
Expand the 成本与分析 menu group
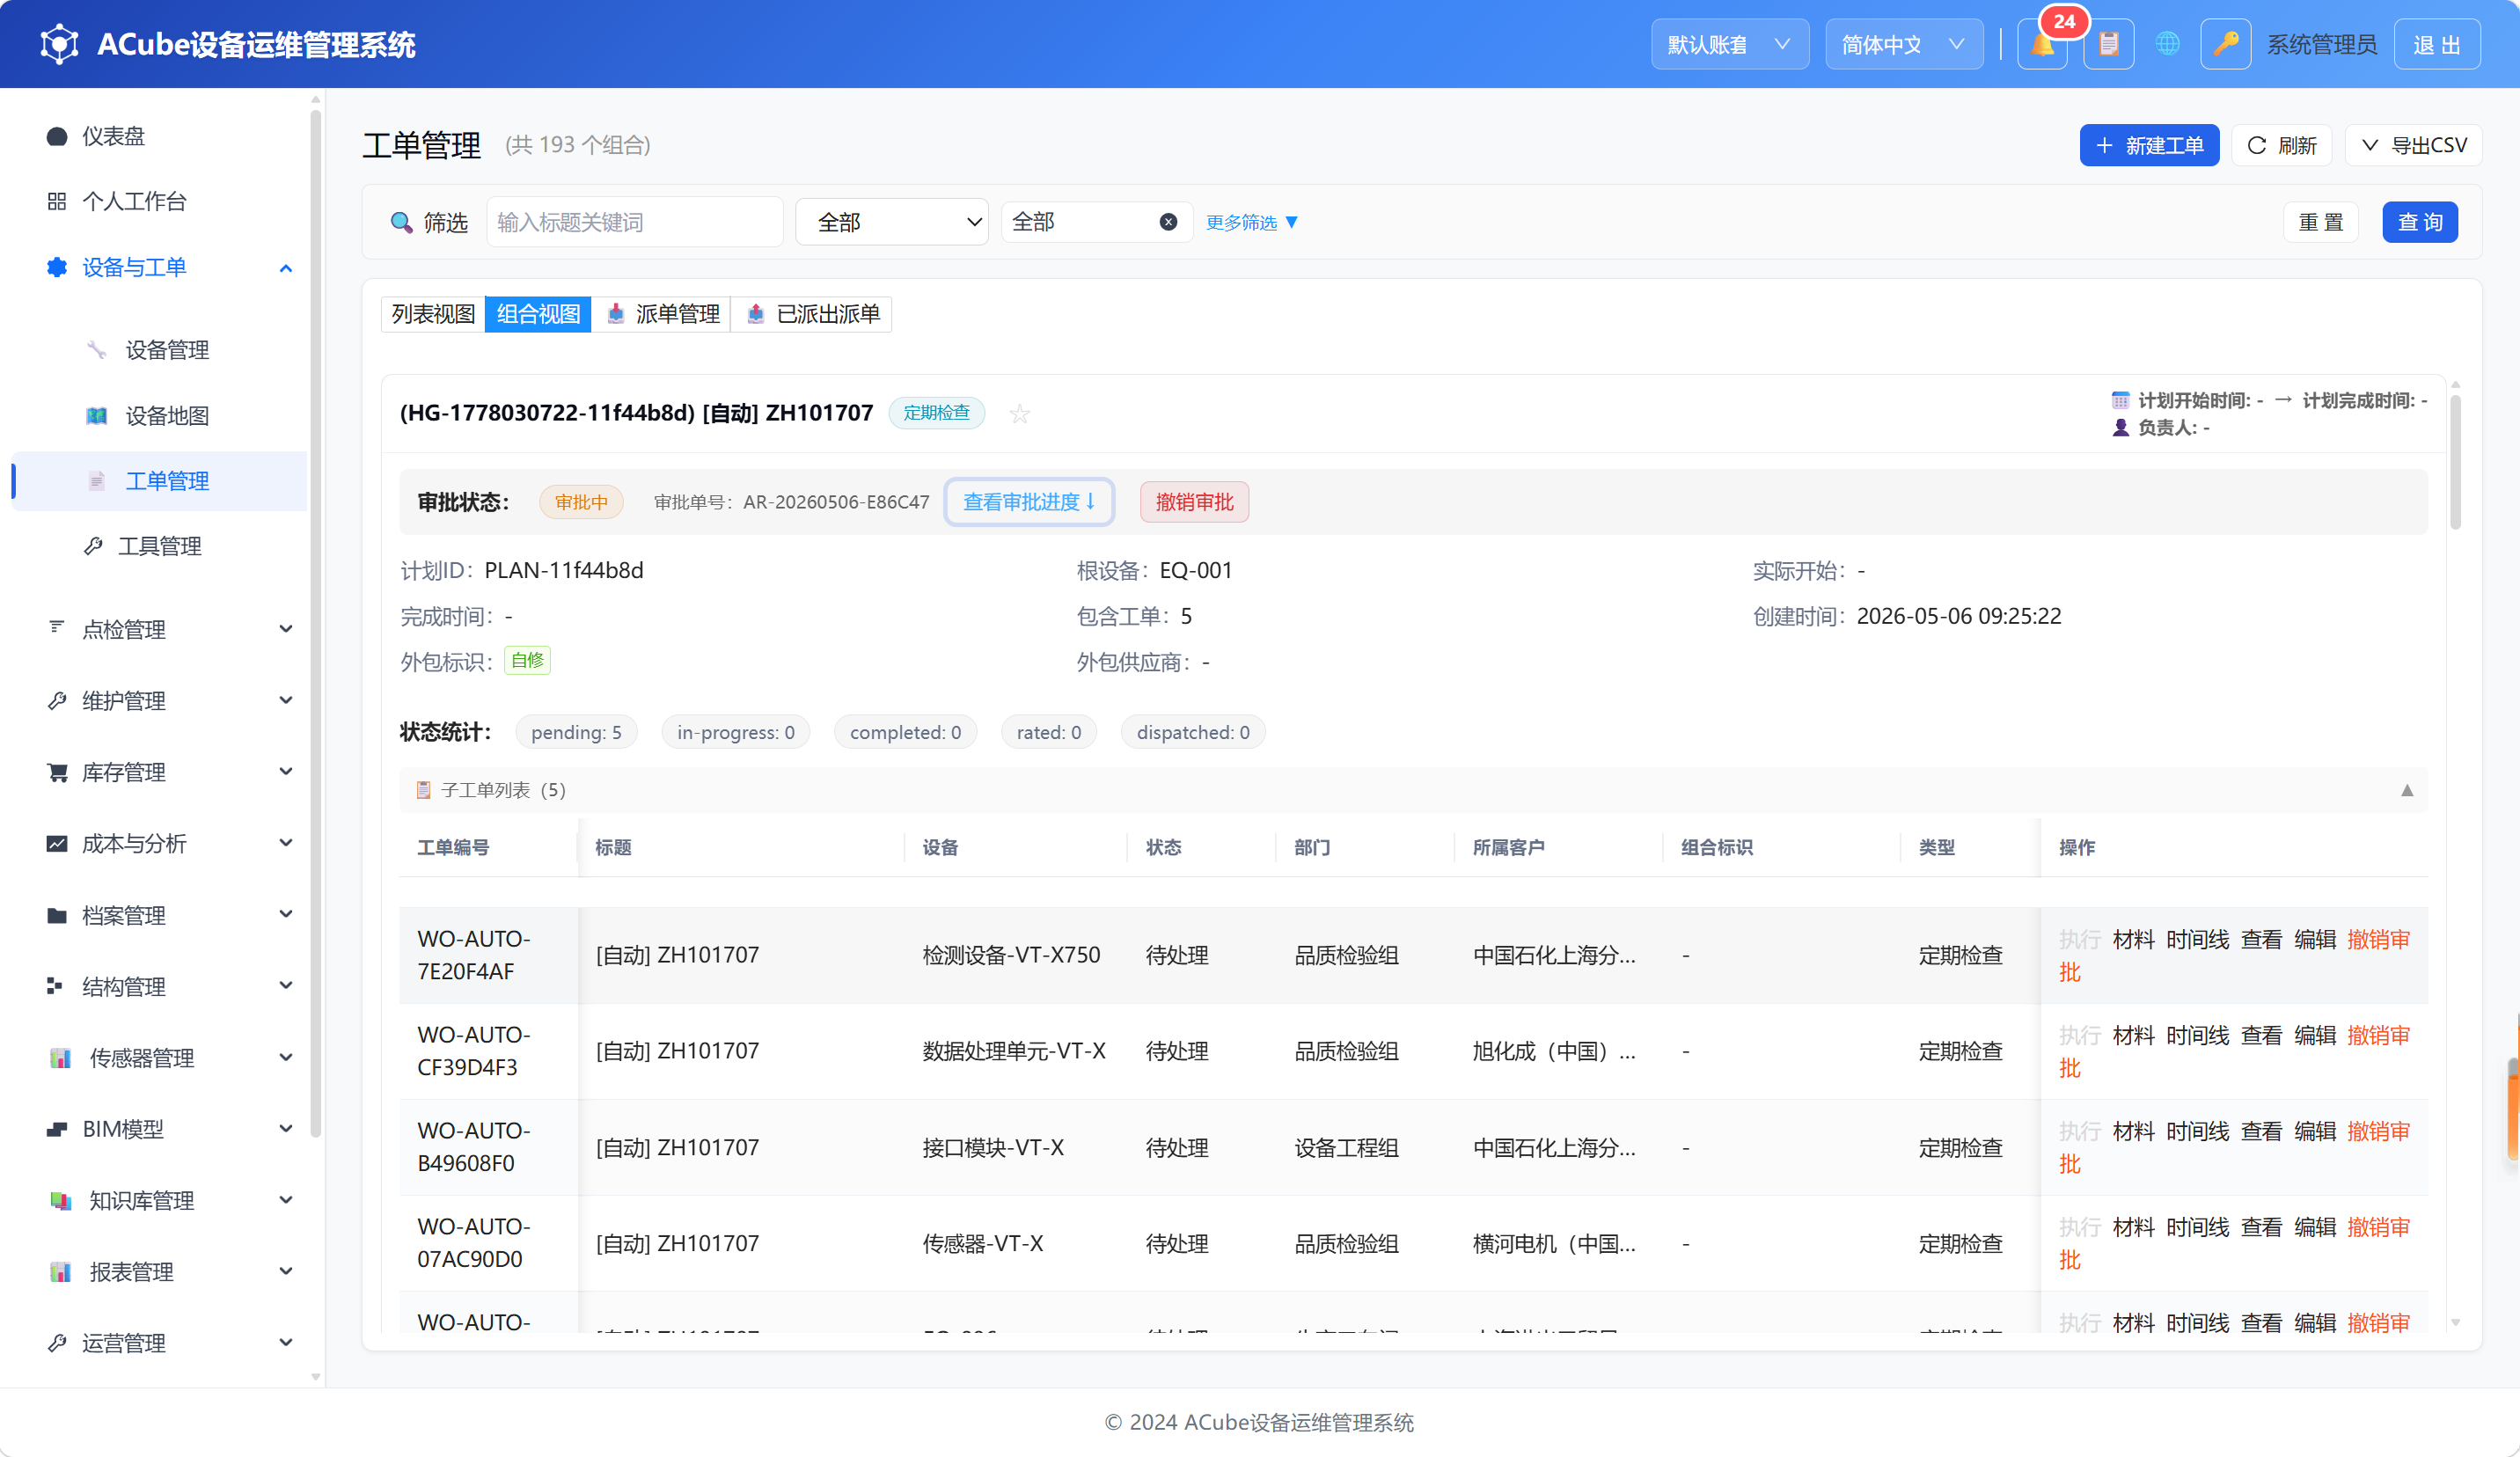pyautogui.click(x=160, y=843)
